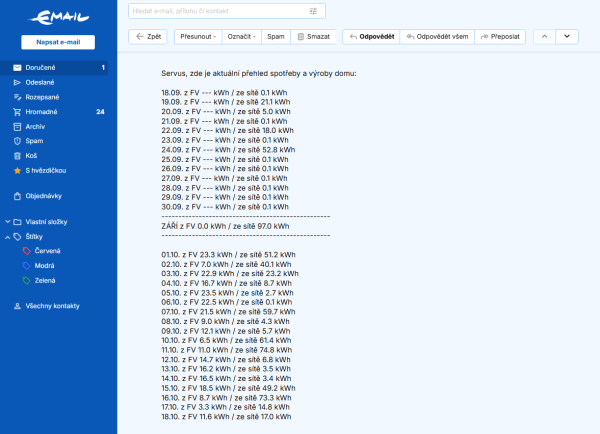Click the Koš trash icon
This screenshot has width=600, height=434.
[x=17, y=156]
